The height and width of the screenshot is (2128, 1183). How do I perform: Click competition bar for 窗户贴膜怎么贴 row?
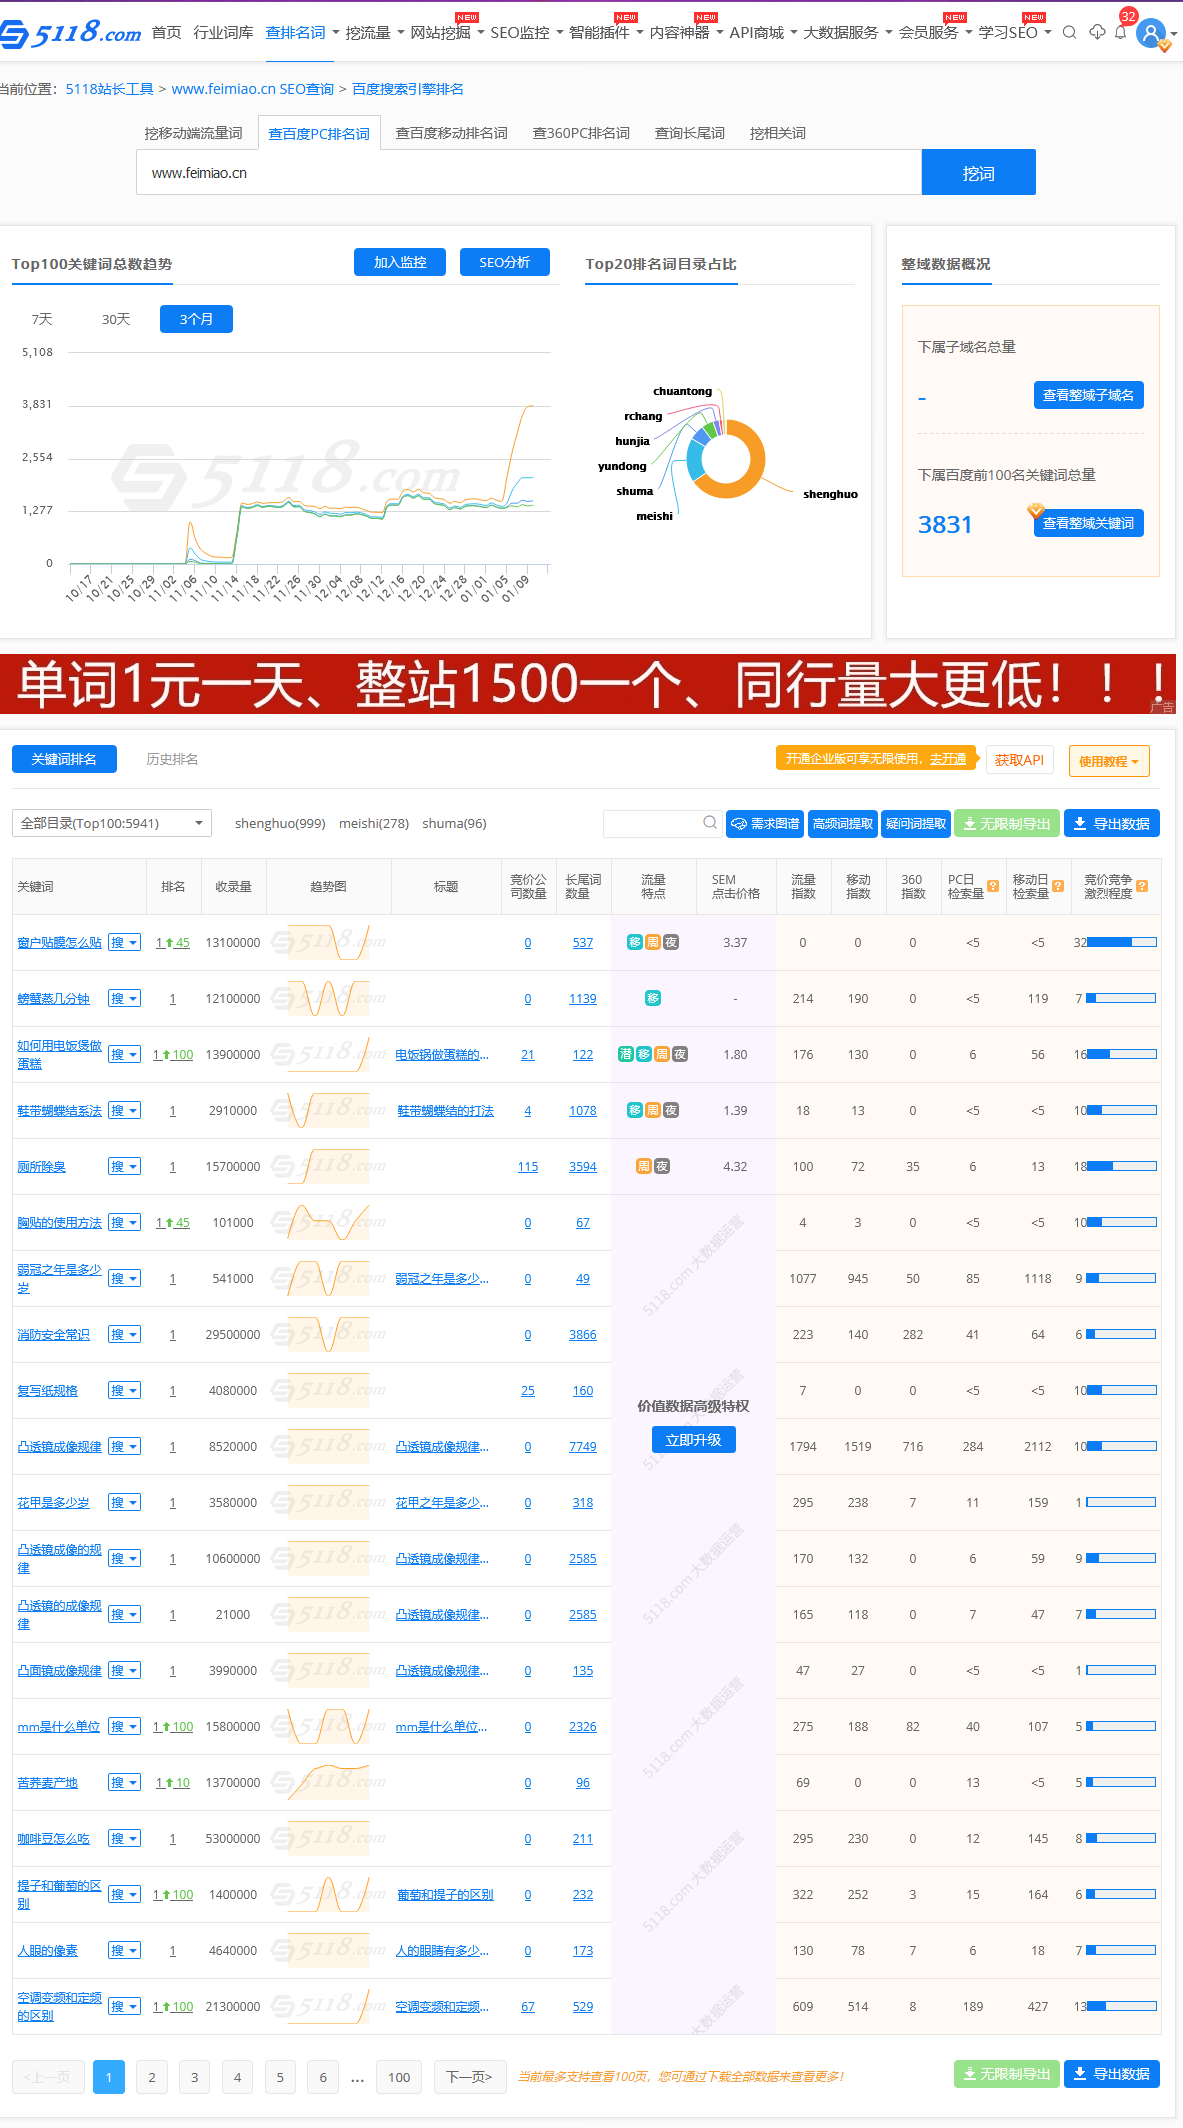(1121, 942)
